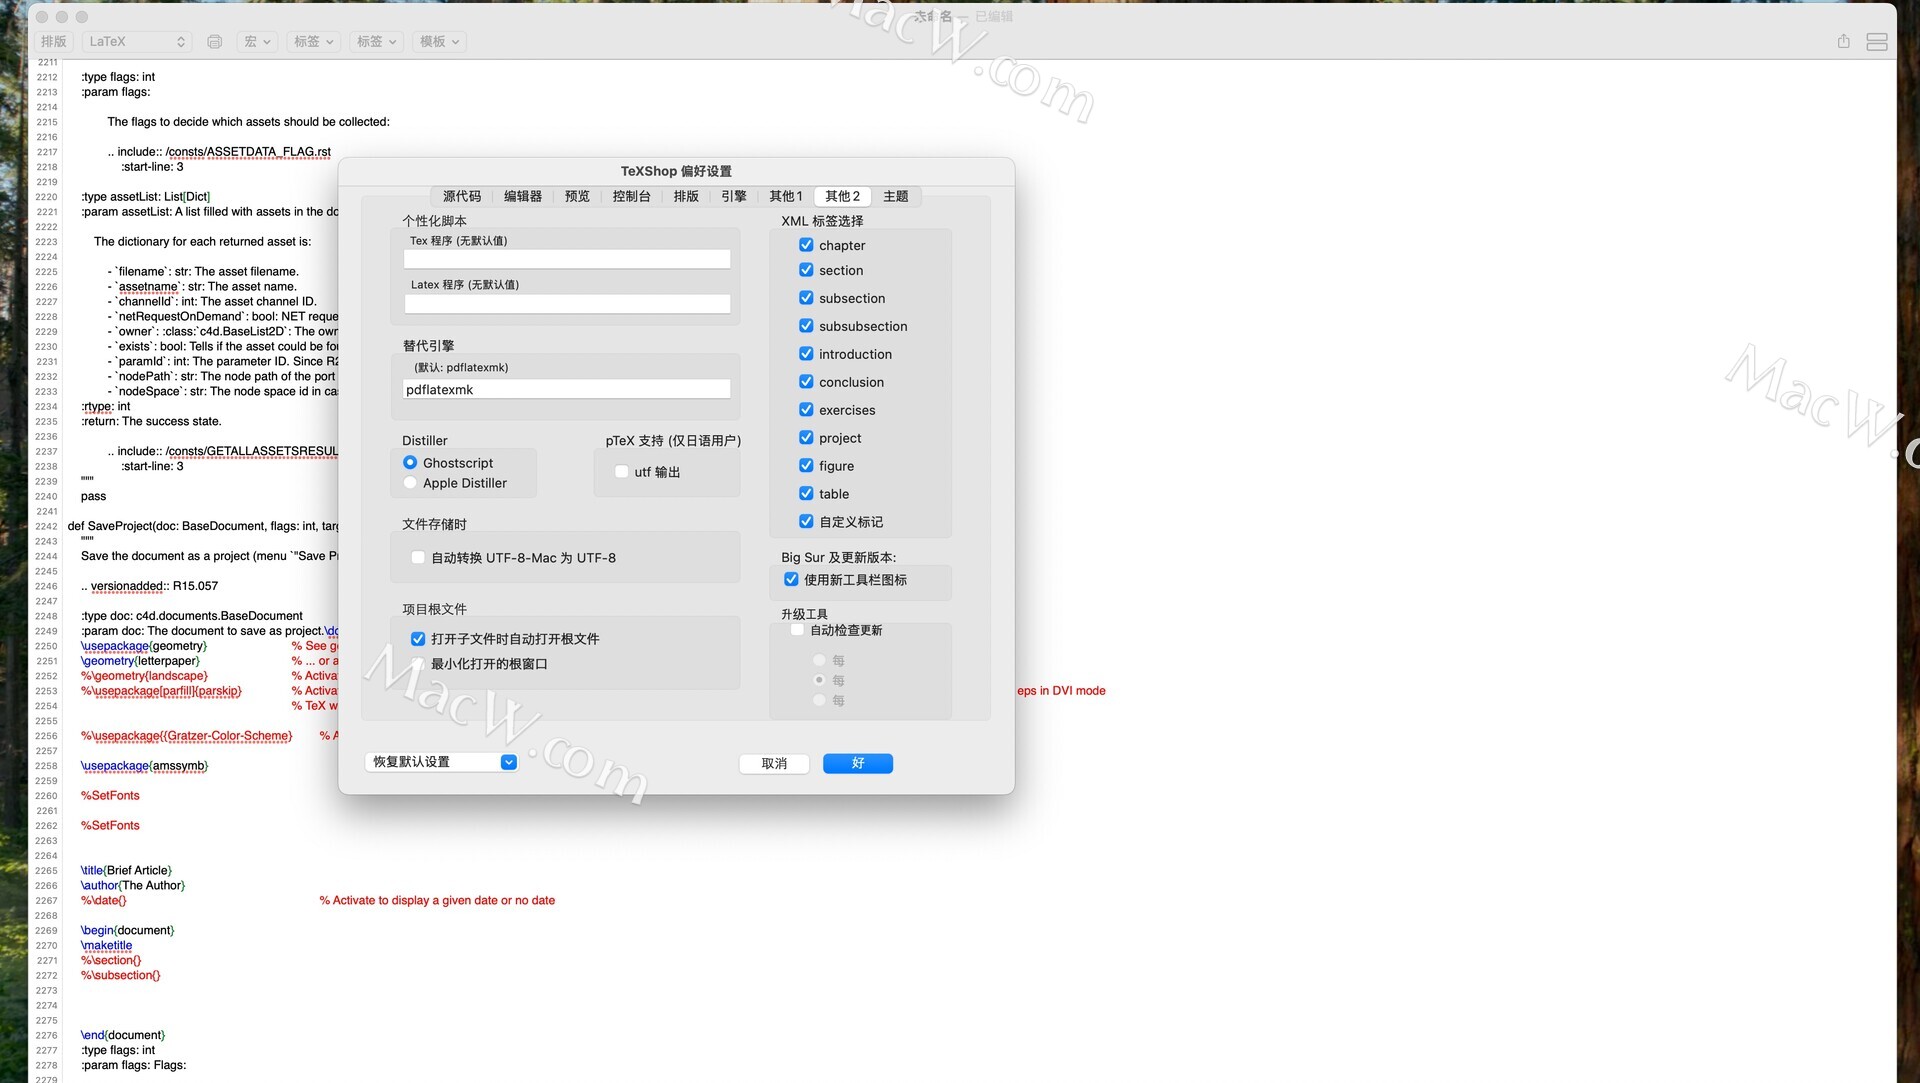Switch to the 其他1 tab
The image size is (1920, 1083).
click(x=786, y=196)
